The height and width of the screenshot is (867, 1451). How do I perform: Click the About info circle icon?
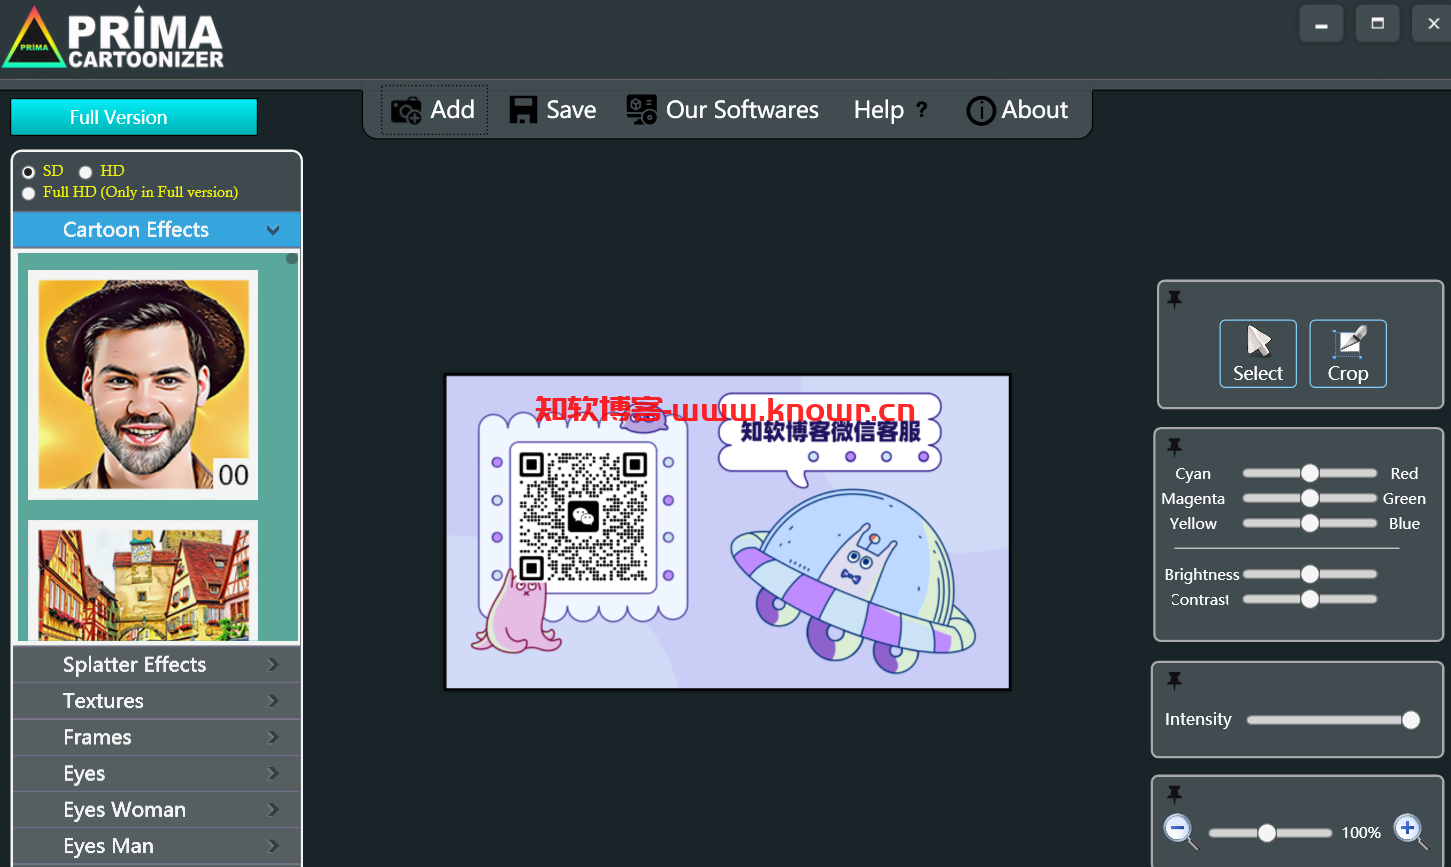tap(981, 111)
